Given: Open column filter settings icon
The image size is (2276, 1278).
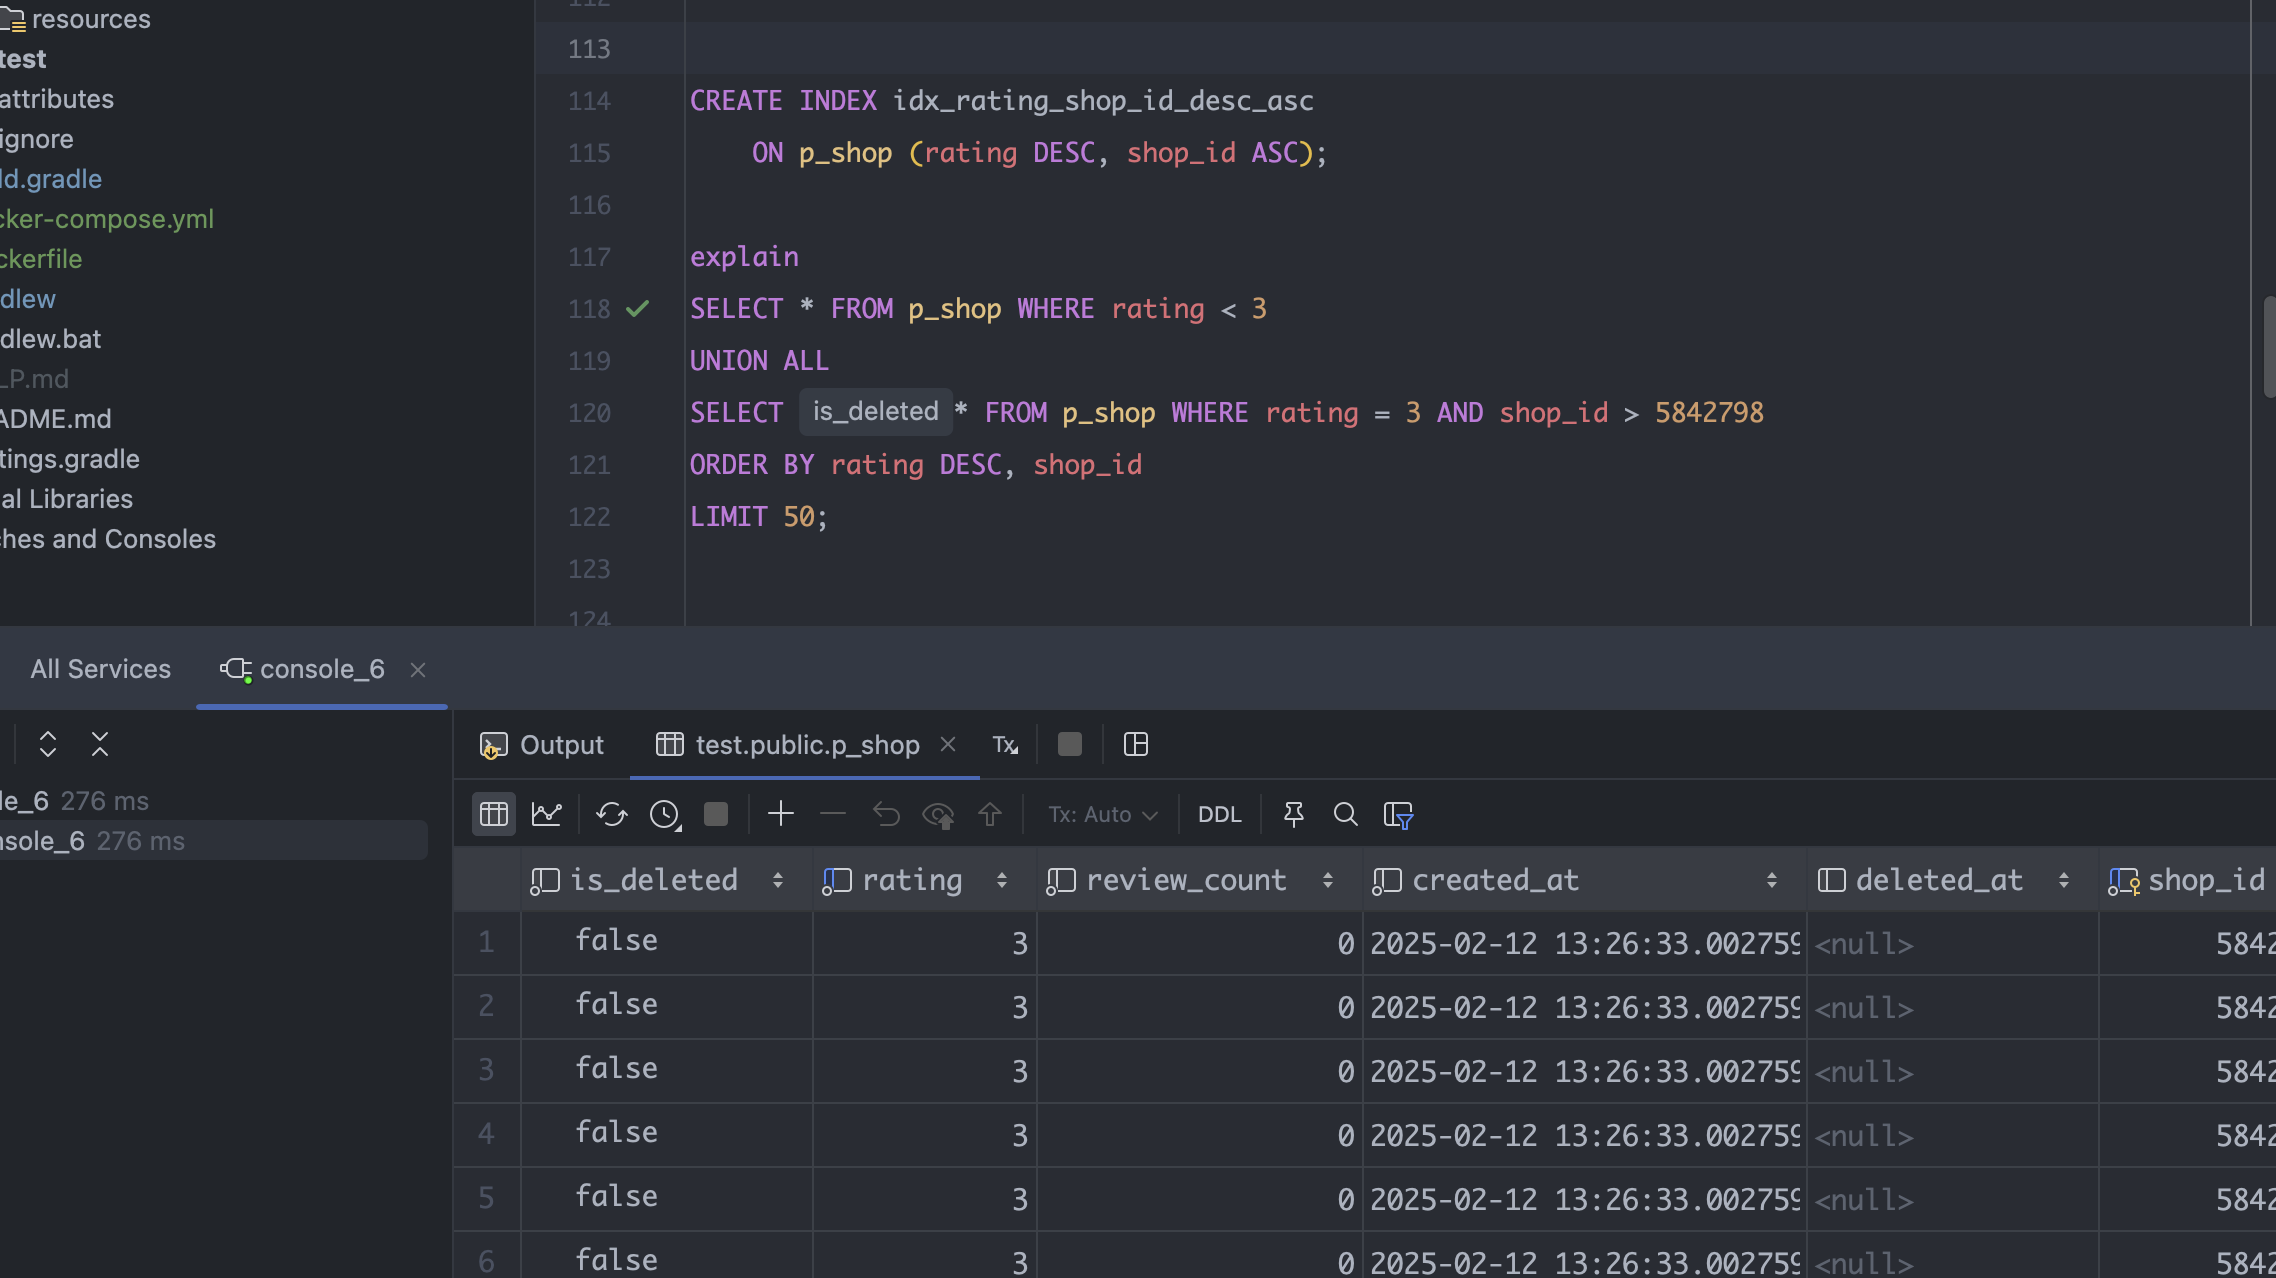Looking at the screenshot, I should coord(1398,814).
